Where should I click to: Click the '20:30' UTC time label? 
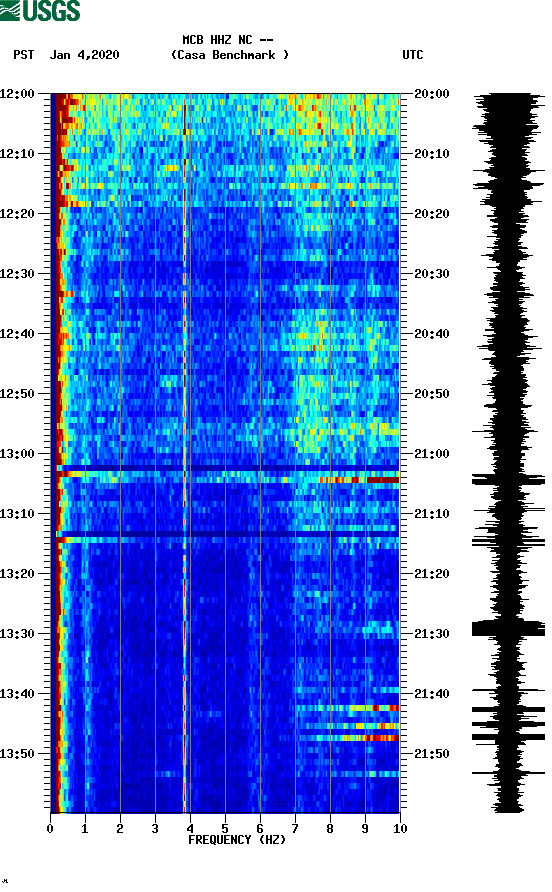point(432,274)
